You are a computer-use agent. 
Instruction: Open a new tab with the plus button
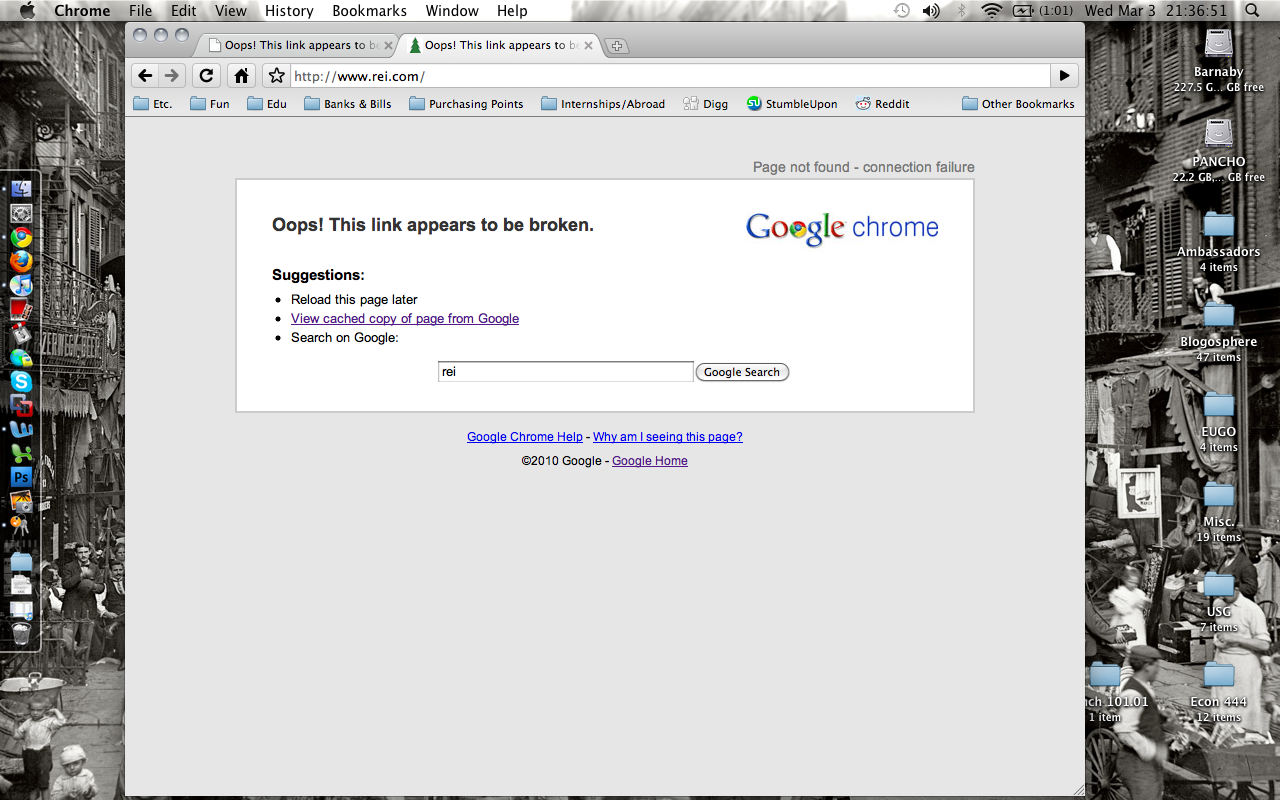pos(617,46)
